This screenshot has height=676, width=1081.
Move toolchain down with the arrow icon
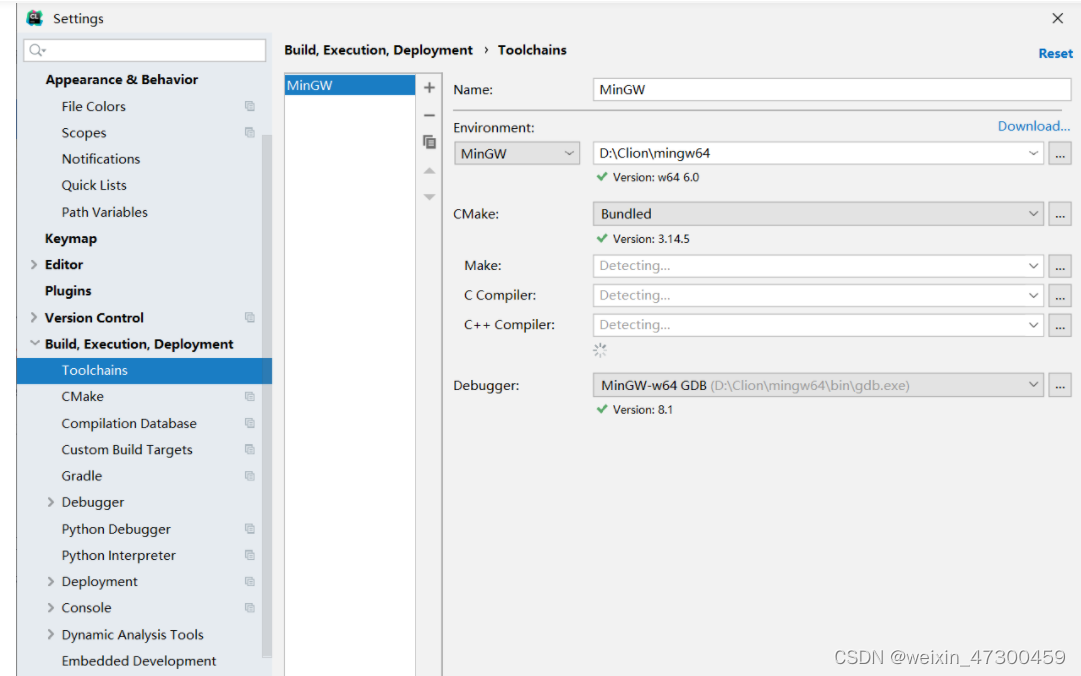tap(429, 197)
